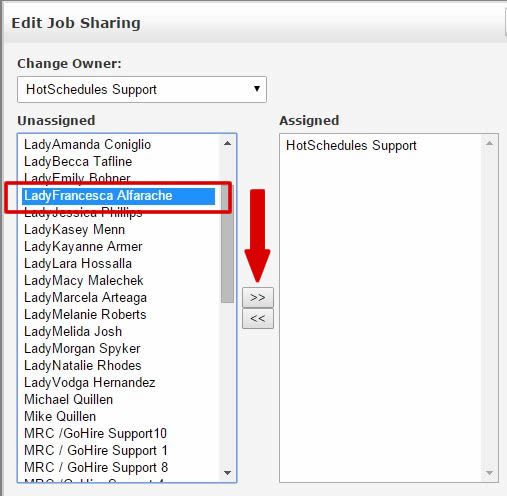Choose MRC /GoHire Support10 entry
The image size is (507, 496).
click(x=95, y=434)
